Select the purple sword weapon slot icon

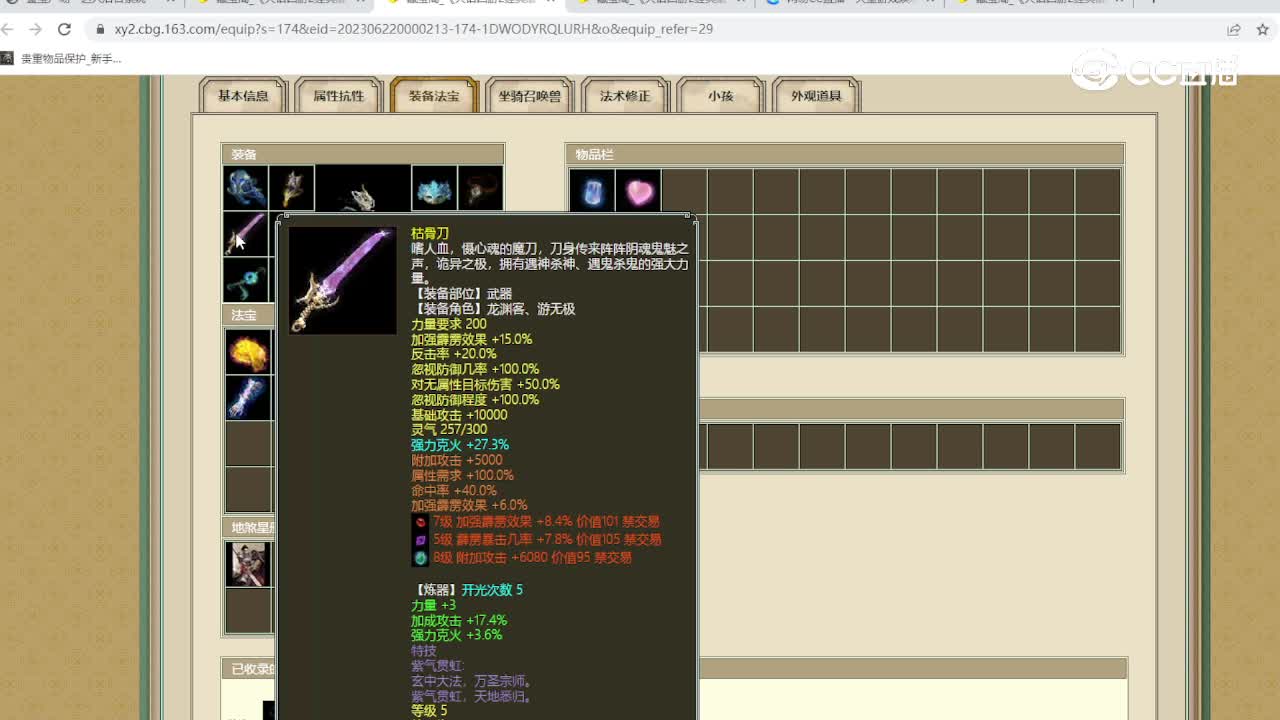coord(246,234)
